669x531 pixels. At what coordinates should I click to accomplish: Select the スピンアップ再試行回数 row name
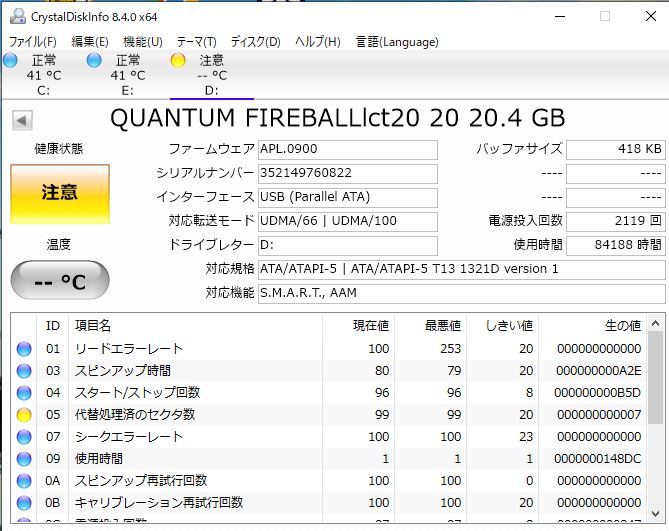[x=141, y=481]
